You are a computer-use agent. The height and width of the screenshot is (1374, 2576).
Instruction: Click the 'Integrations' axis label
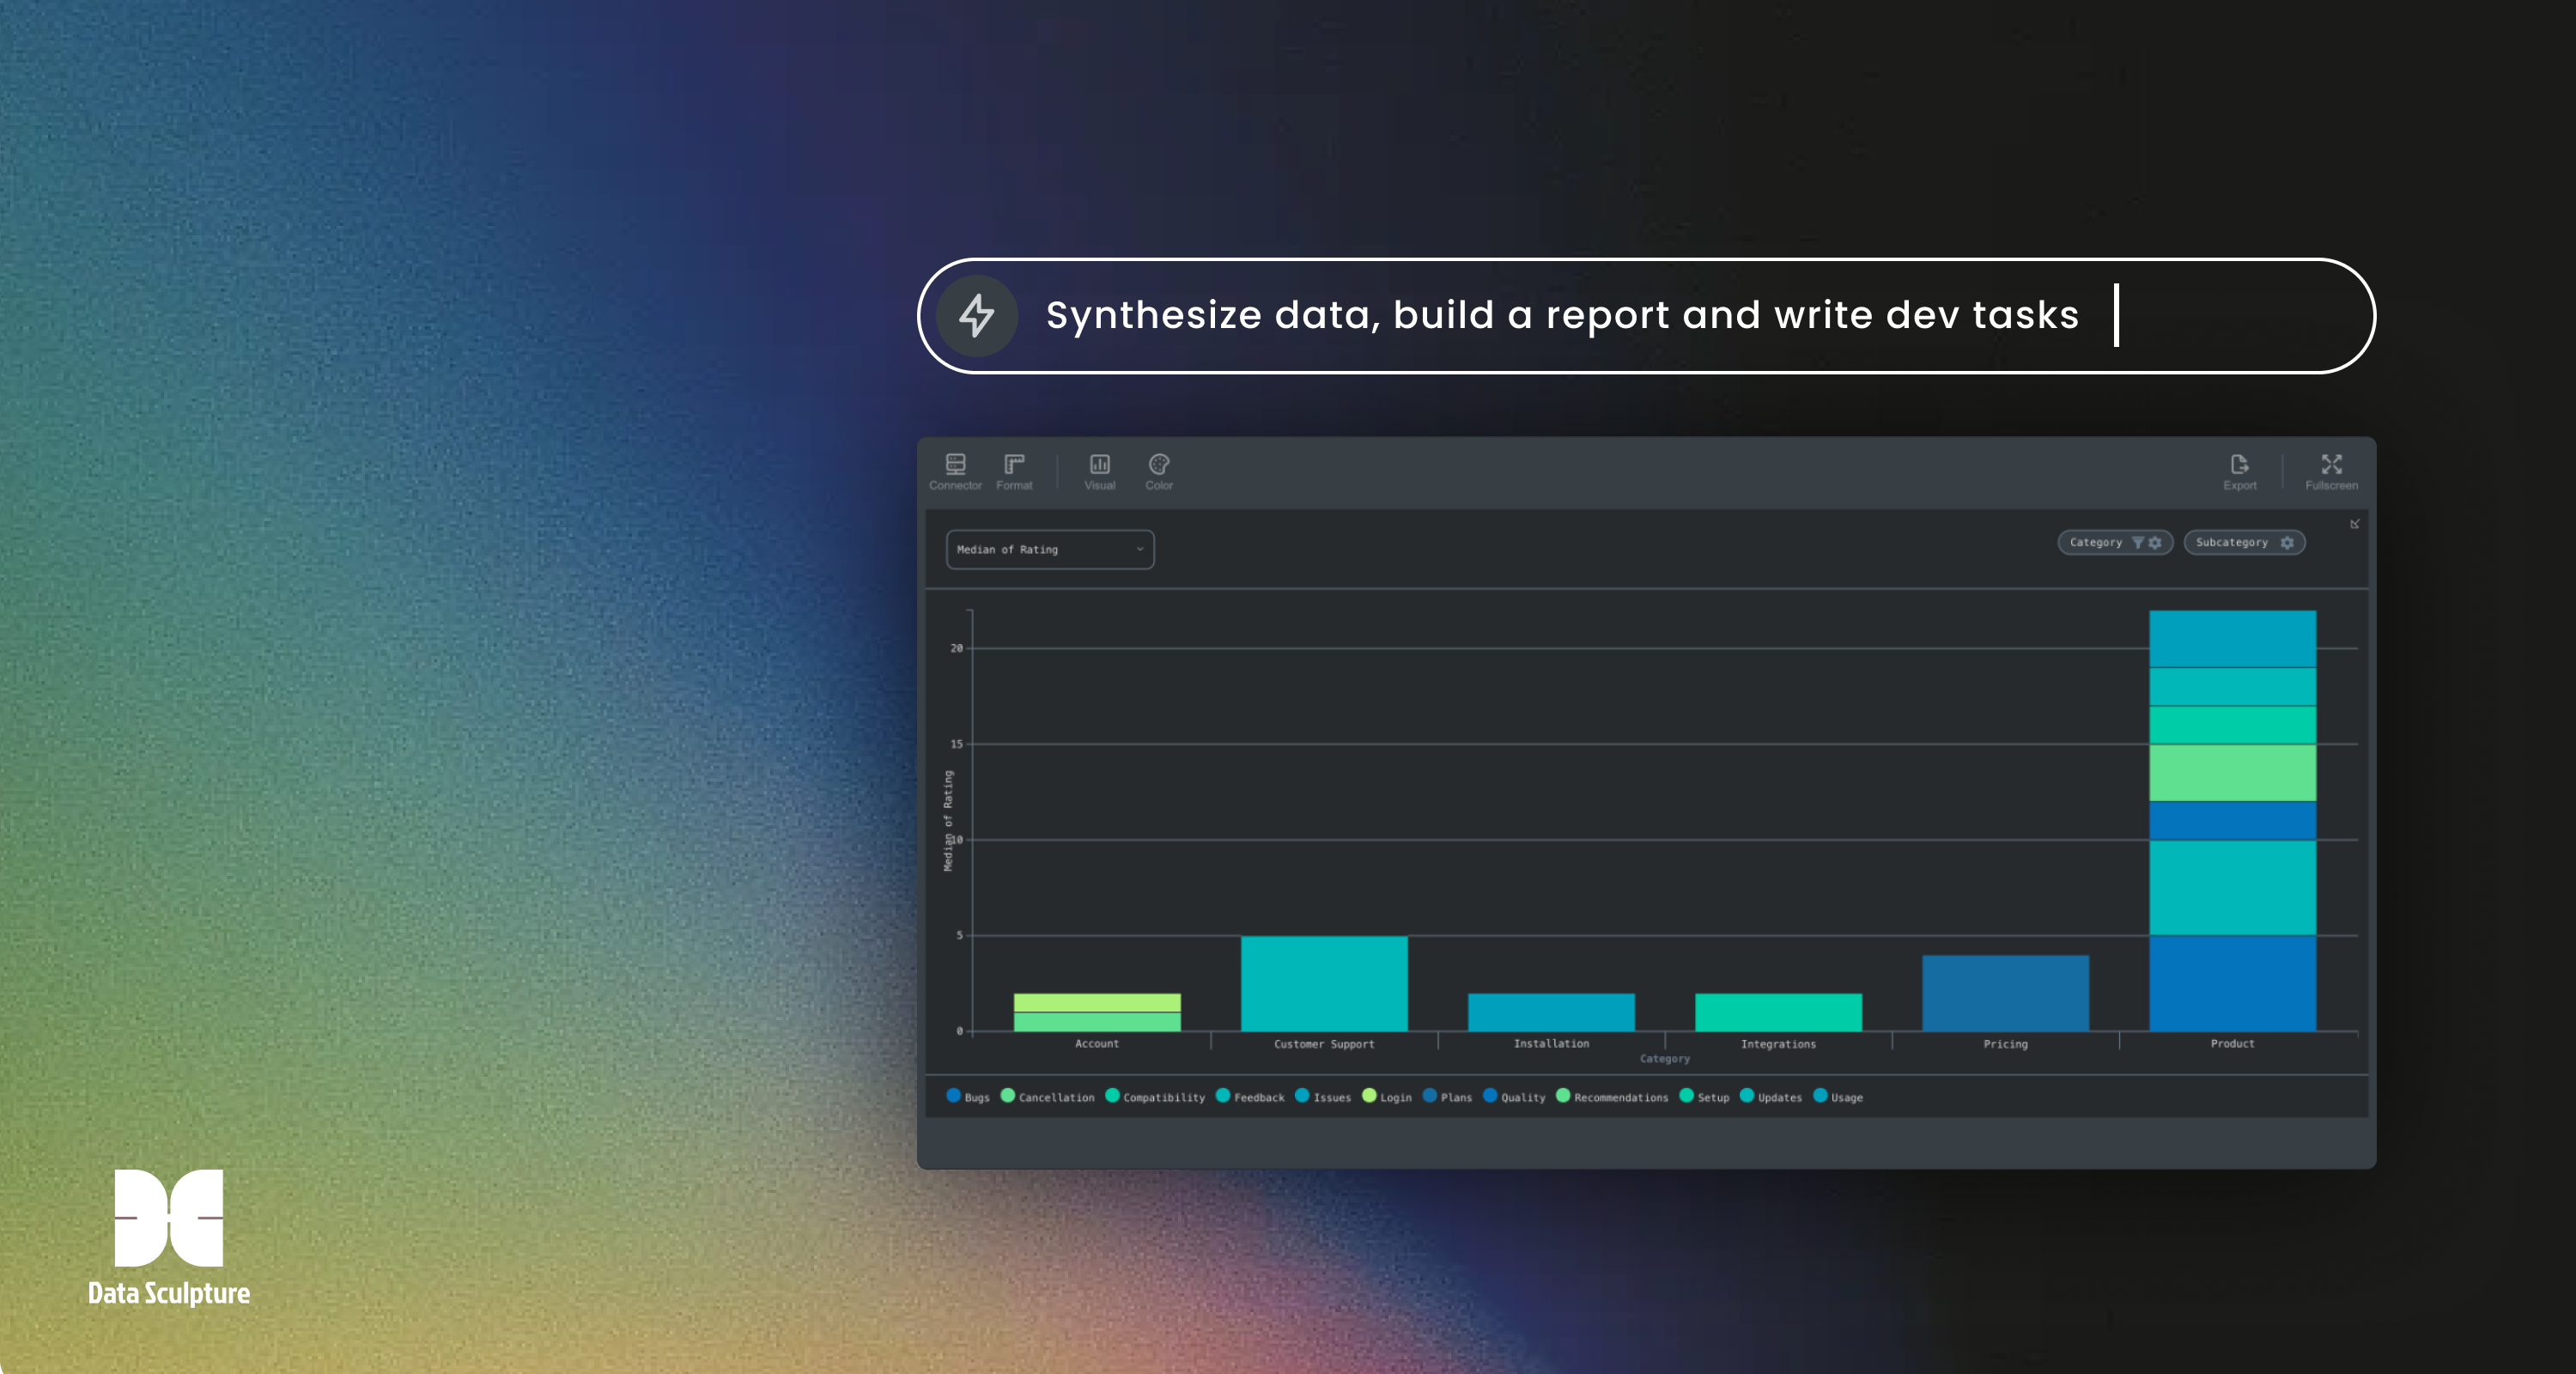tap(1778, 1044)
